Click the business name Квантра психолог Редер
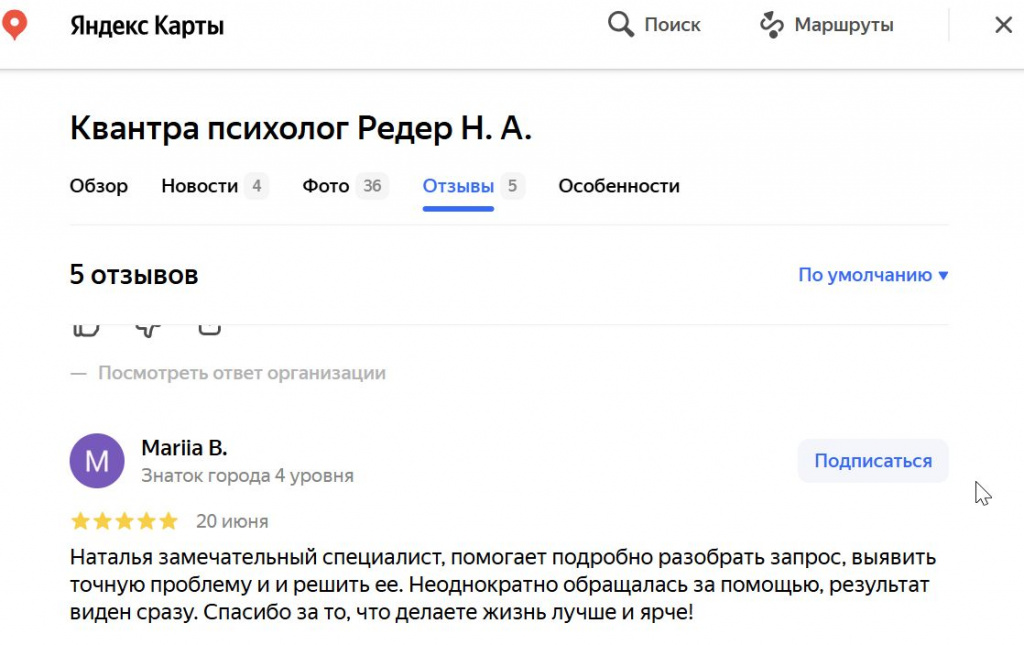The height and width of the screenshot is (645, 1024). [x=300, y=128]
